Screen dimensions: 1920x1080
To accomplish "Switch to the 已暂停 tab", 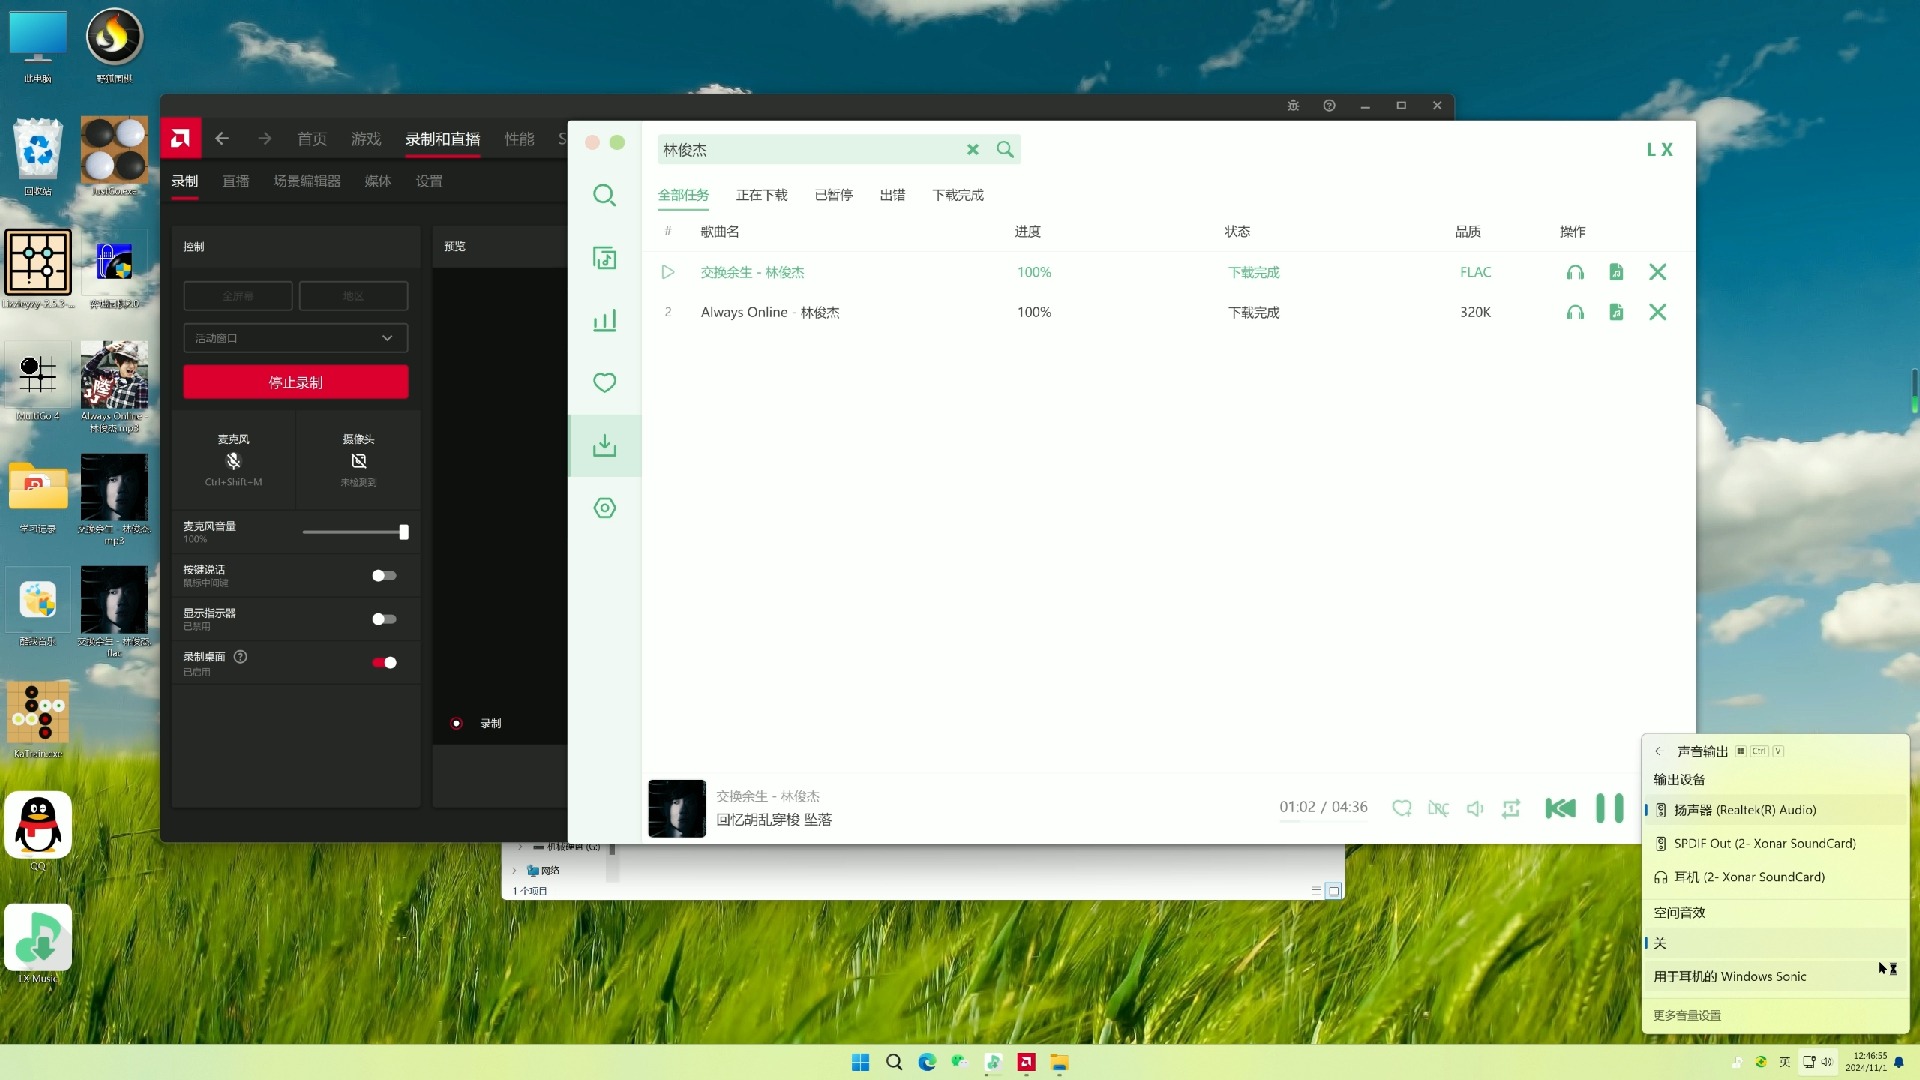I will [833, 195].
